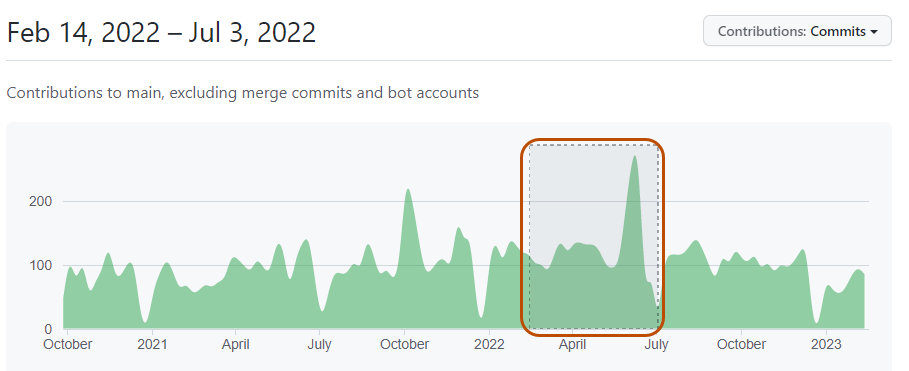Screen dimensions: 909x371
Task: Click the July label between April and October 2021
Action: 319,344
